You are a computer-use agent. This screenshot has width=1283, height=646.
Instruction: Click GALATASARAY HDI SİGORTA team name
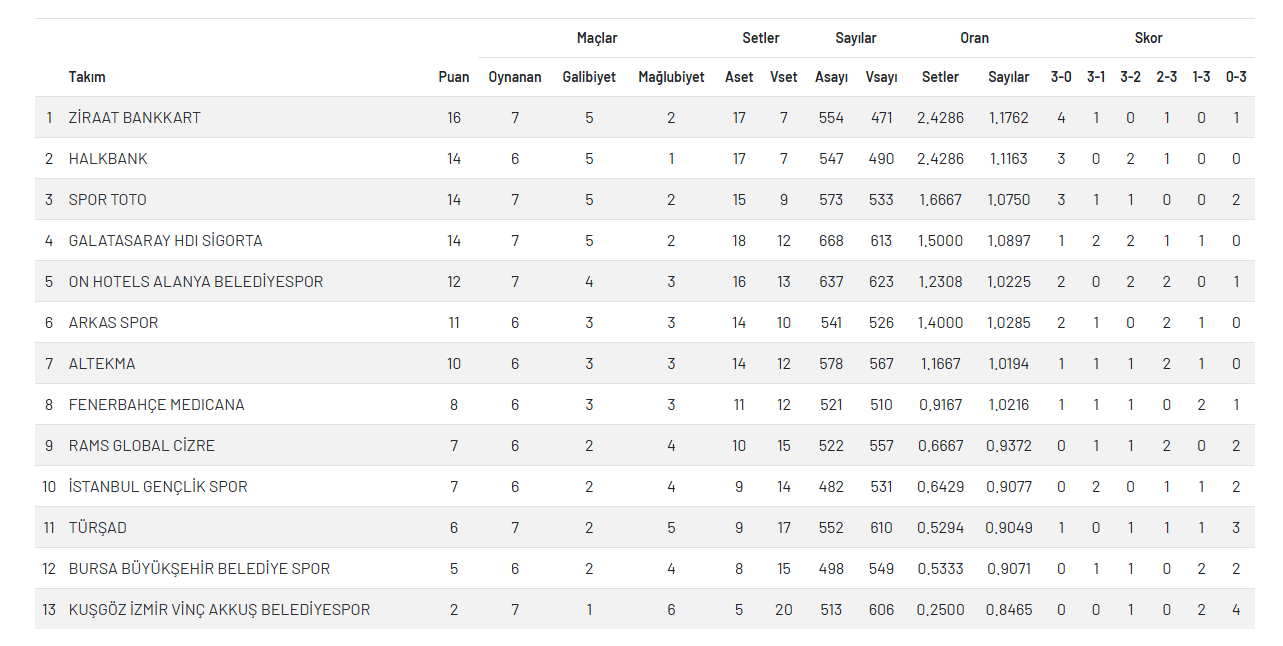pos(165,241)
